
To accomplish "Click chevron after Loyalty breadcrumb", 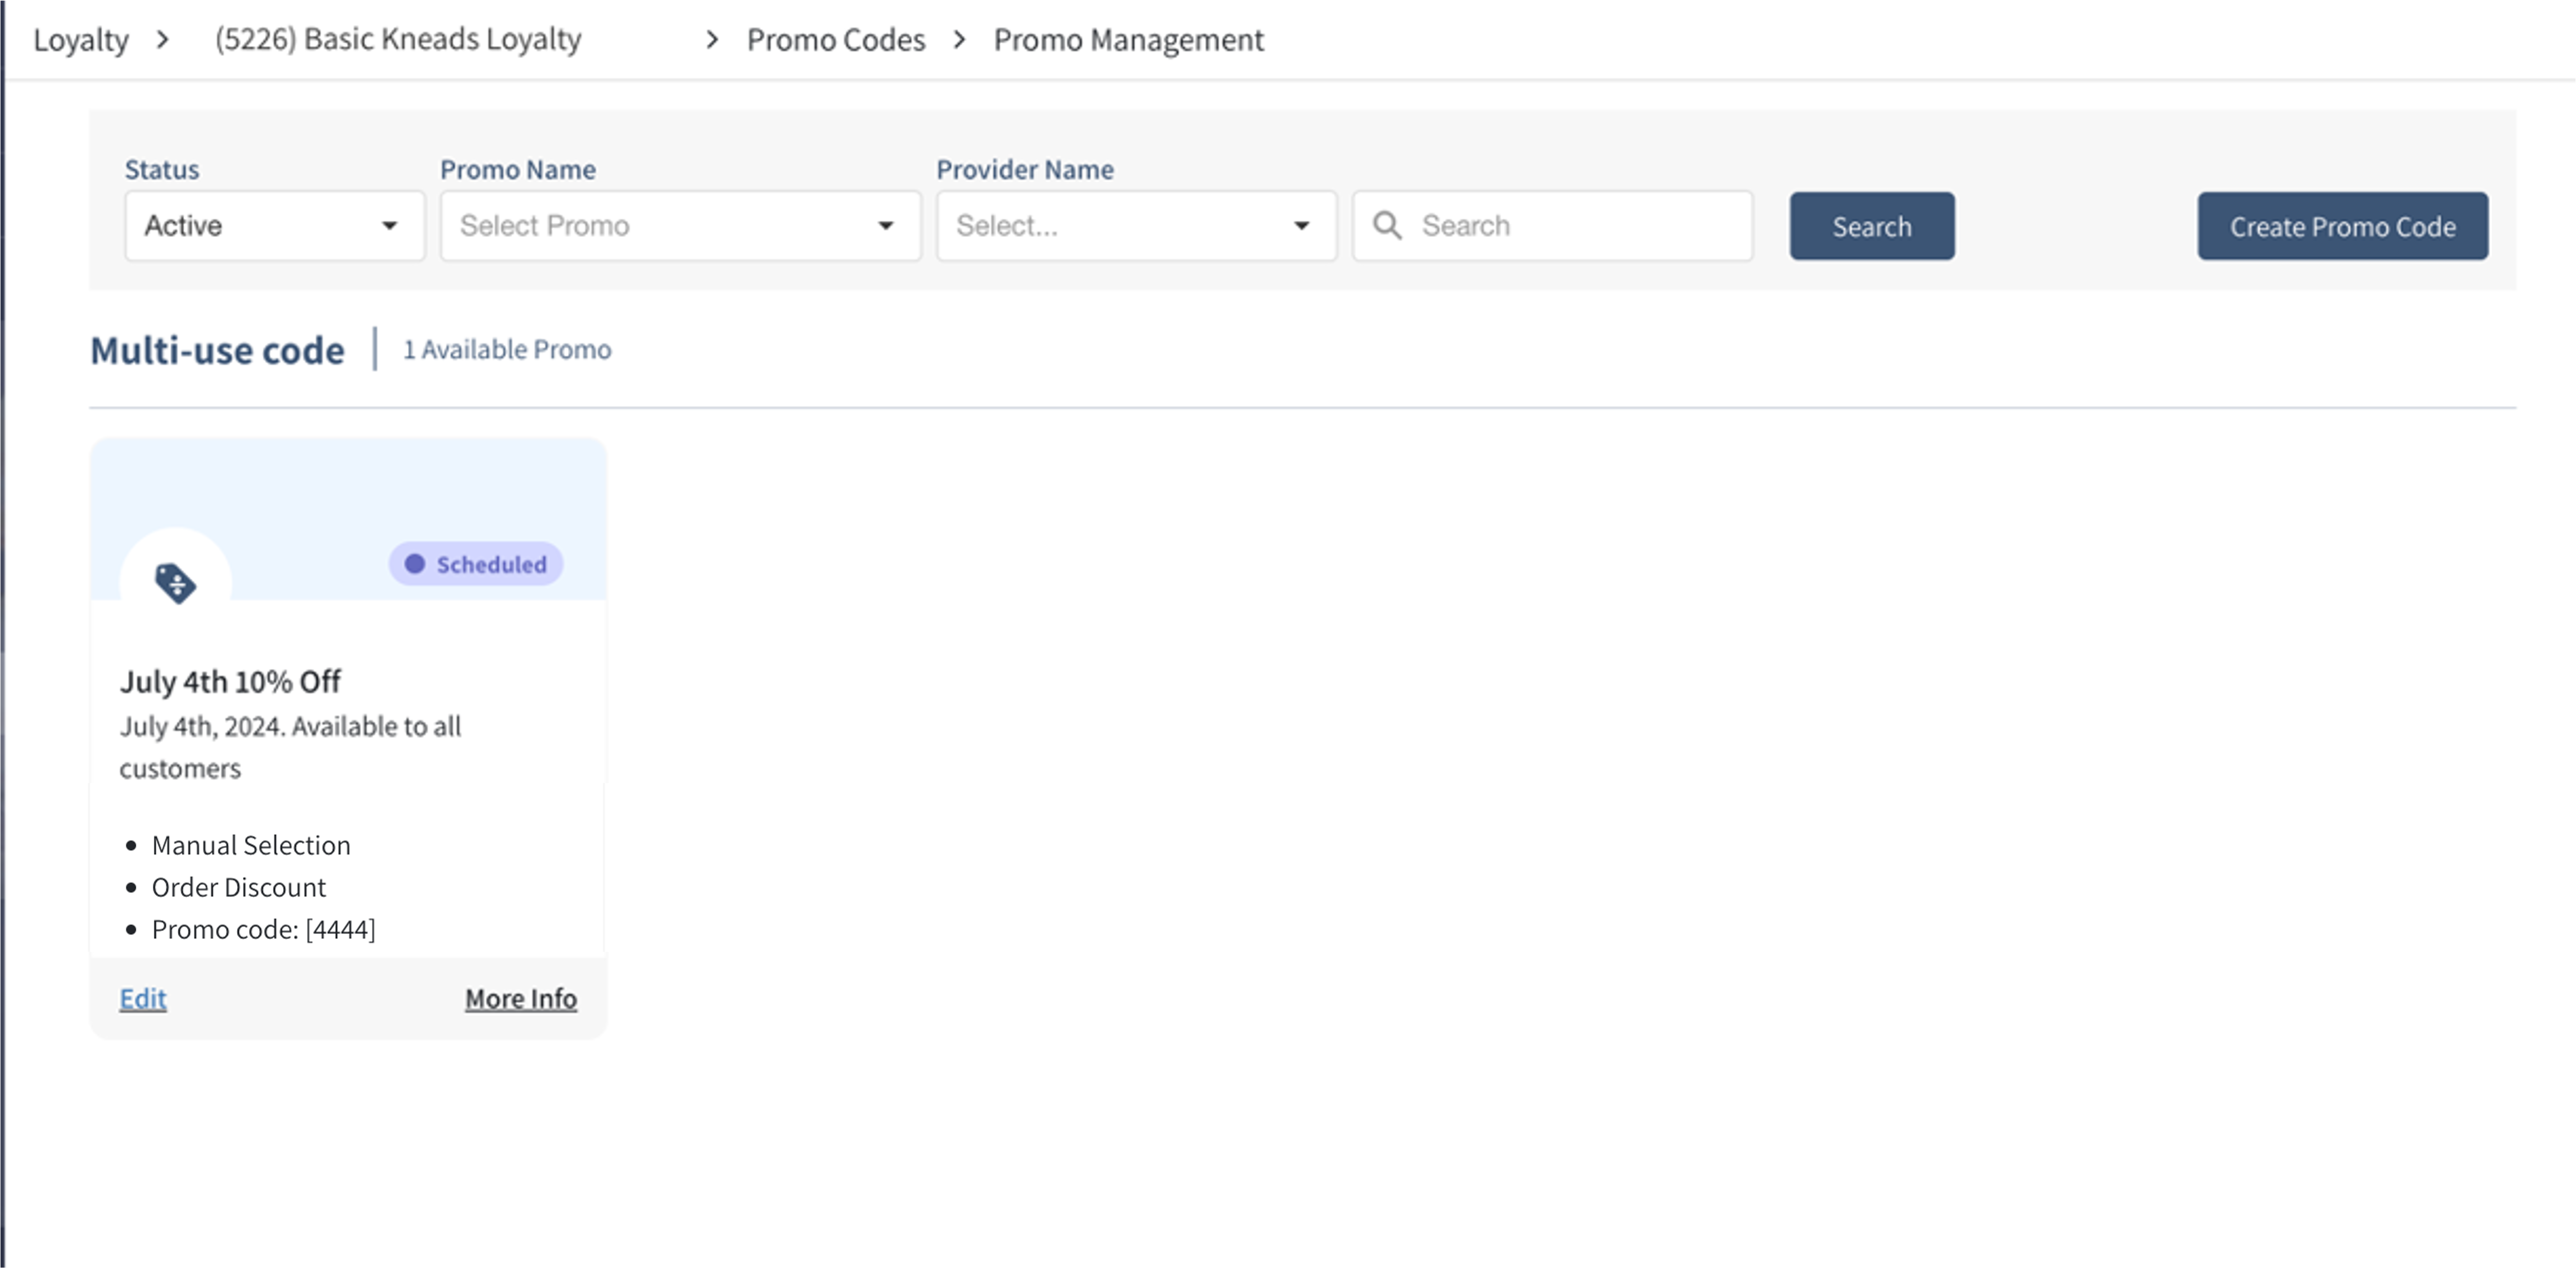I will [163, 40].
